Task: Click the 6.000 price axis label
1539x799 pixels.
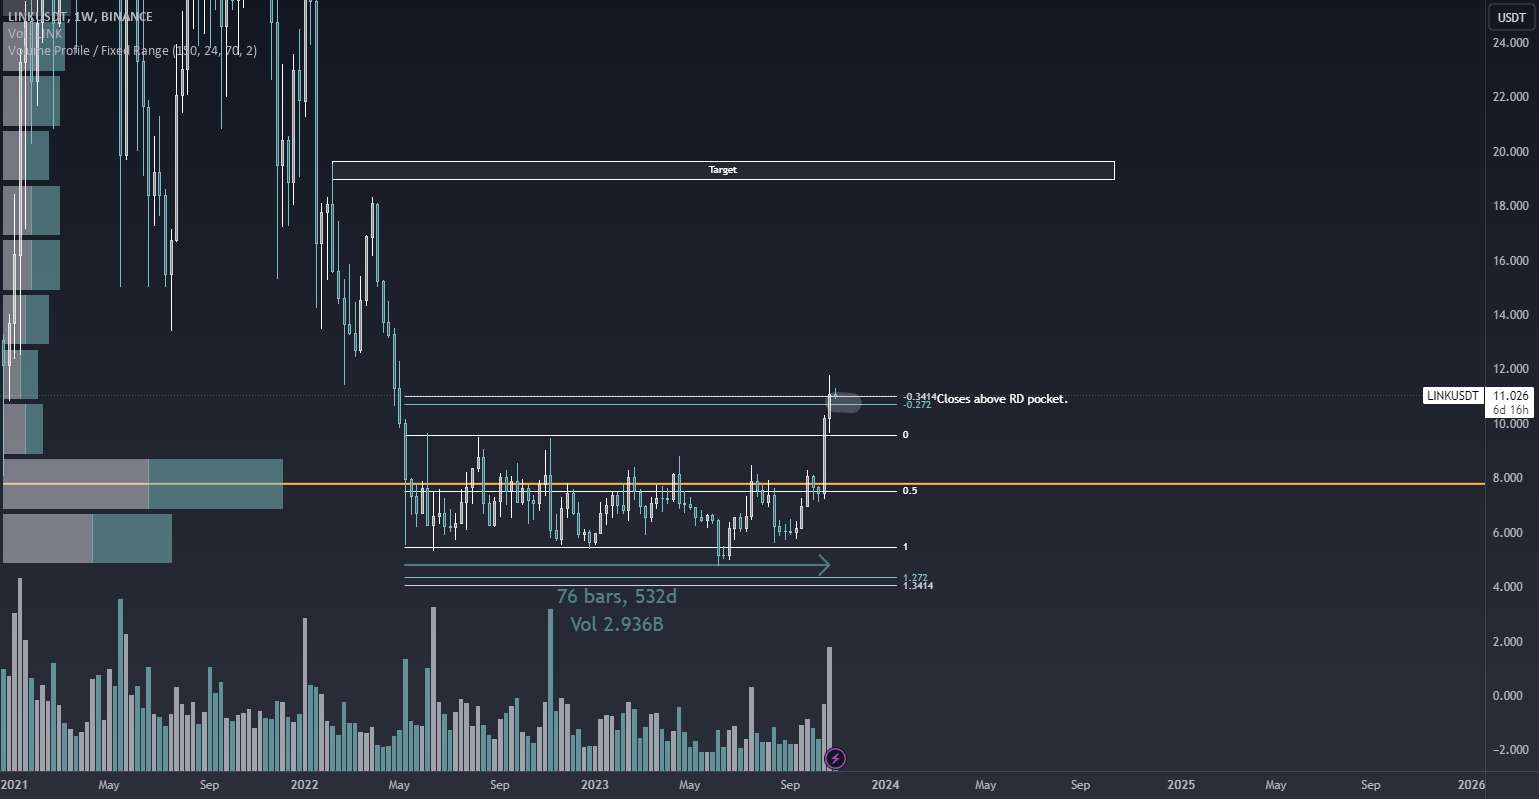Action: coord(1510,533)
